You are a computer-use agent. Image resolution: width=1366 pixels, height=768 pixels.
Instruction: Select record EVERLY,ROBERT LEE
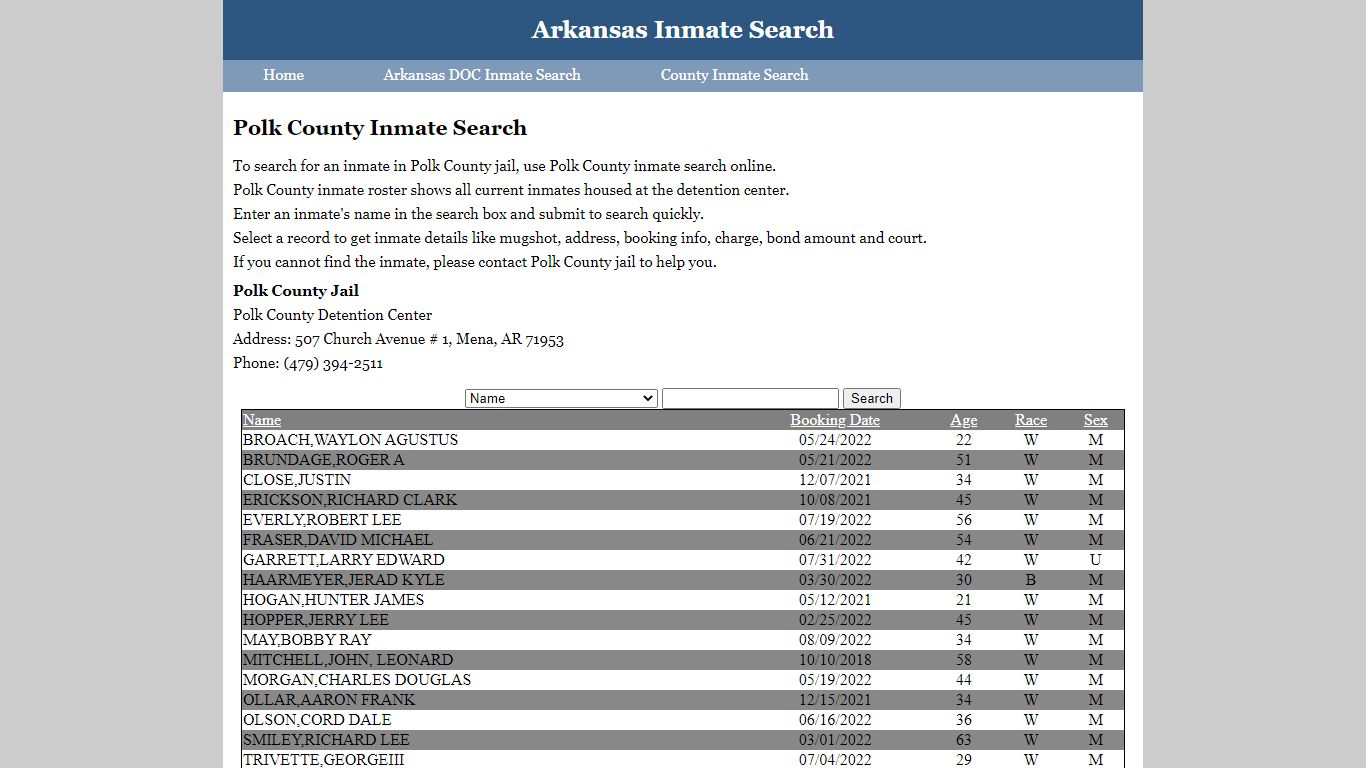683,520
